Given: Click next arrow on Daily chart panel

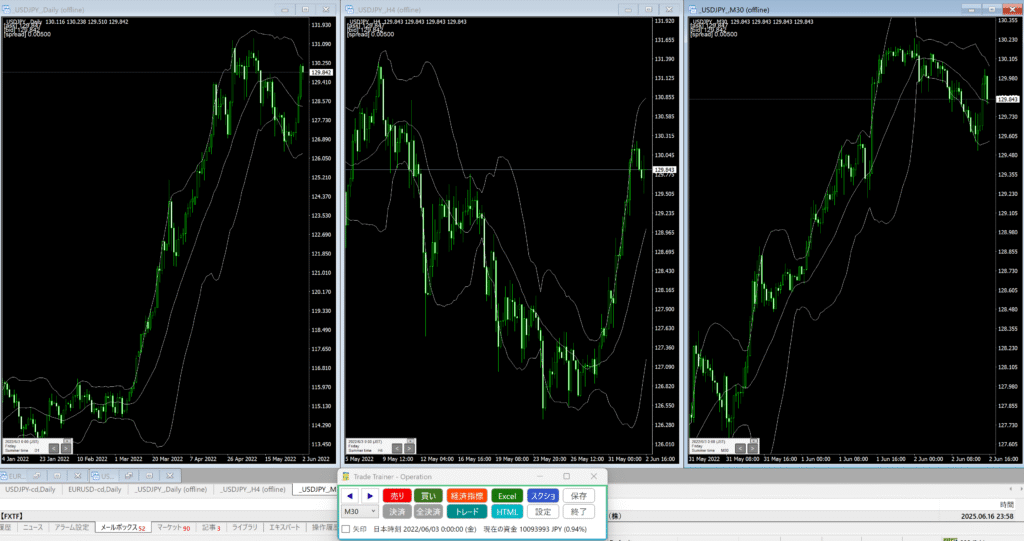Looking at the screenshot, I should pos(66,449).
